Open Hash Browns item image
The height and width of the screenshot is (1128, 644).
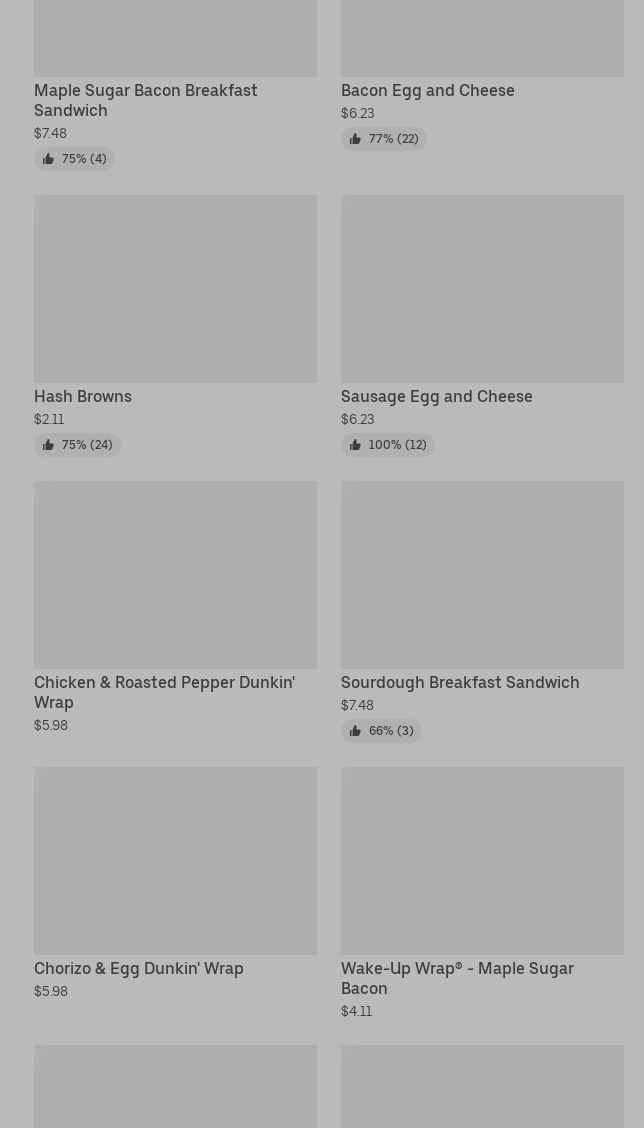[175, 288]
